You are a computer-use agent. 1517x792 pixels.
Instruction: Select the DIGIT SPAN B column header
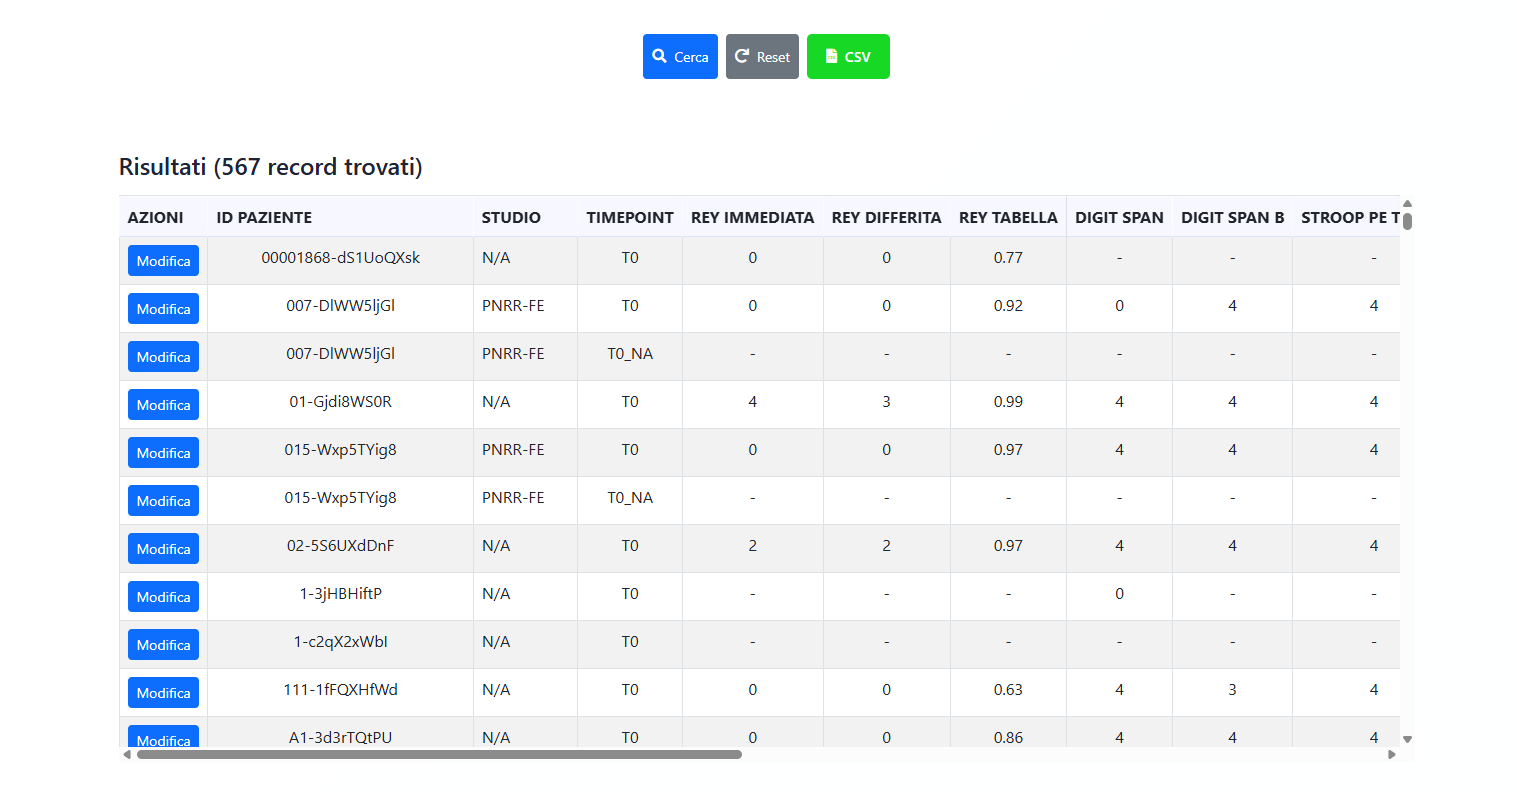1232,217
